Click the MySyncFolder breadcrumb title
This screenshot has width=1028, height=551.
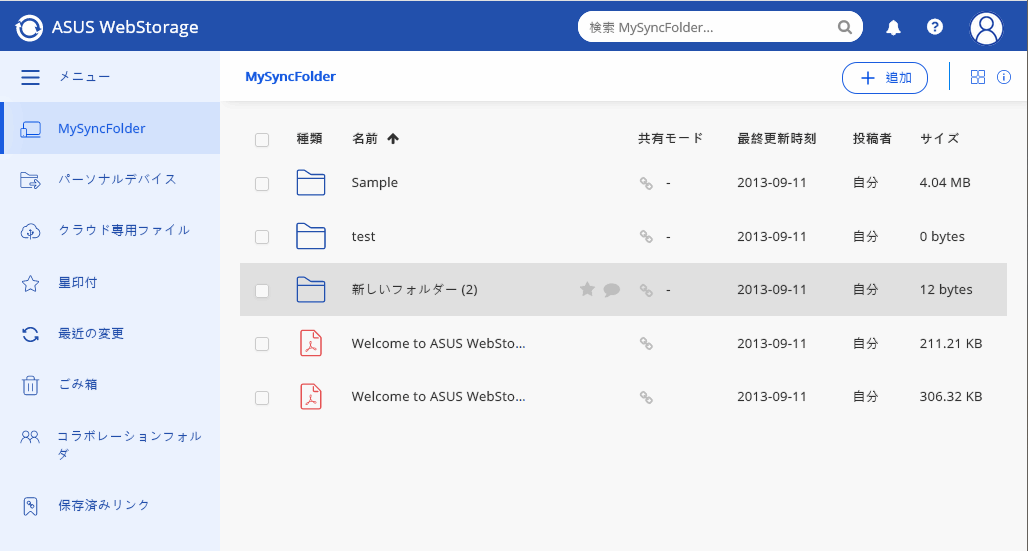pyautogui.click(x=290, y=77)
